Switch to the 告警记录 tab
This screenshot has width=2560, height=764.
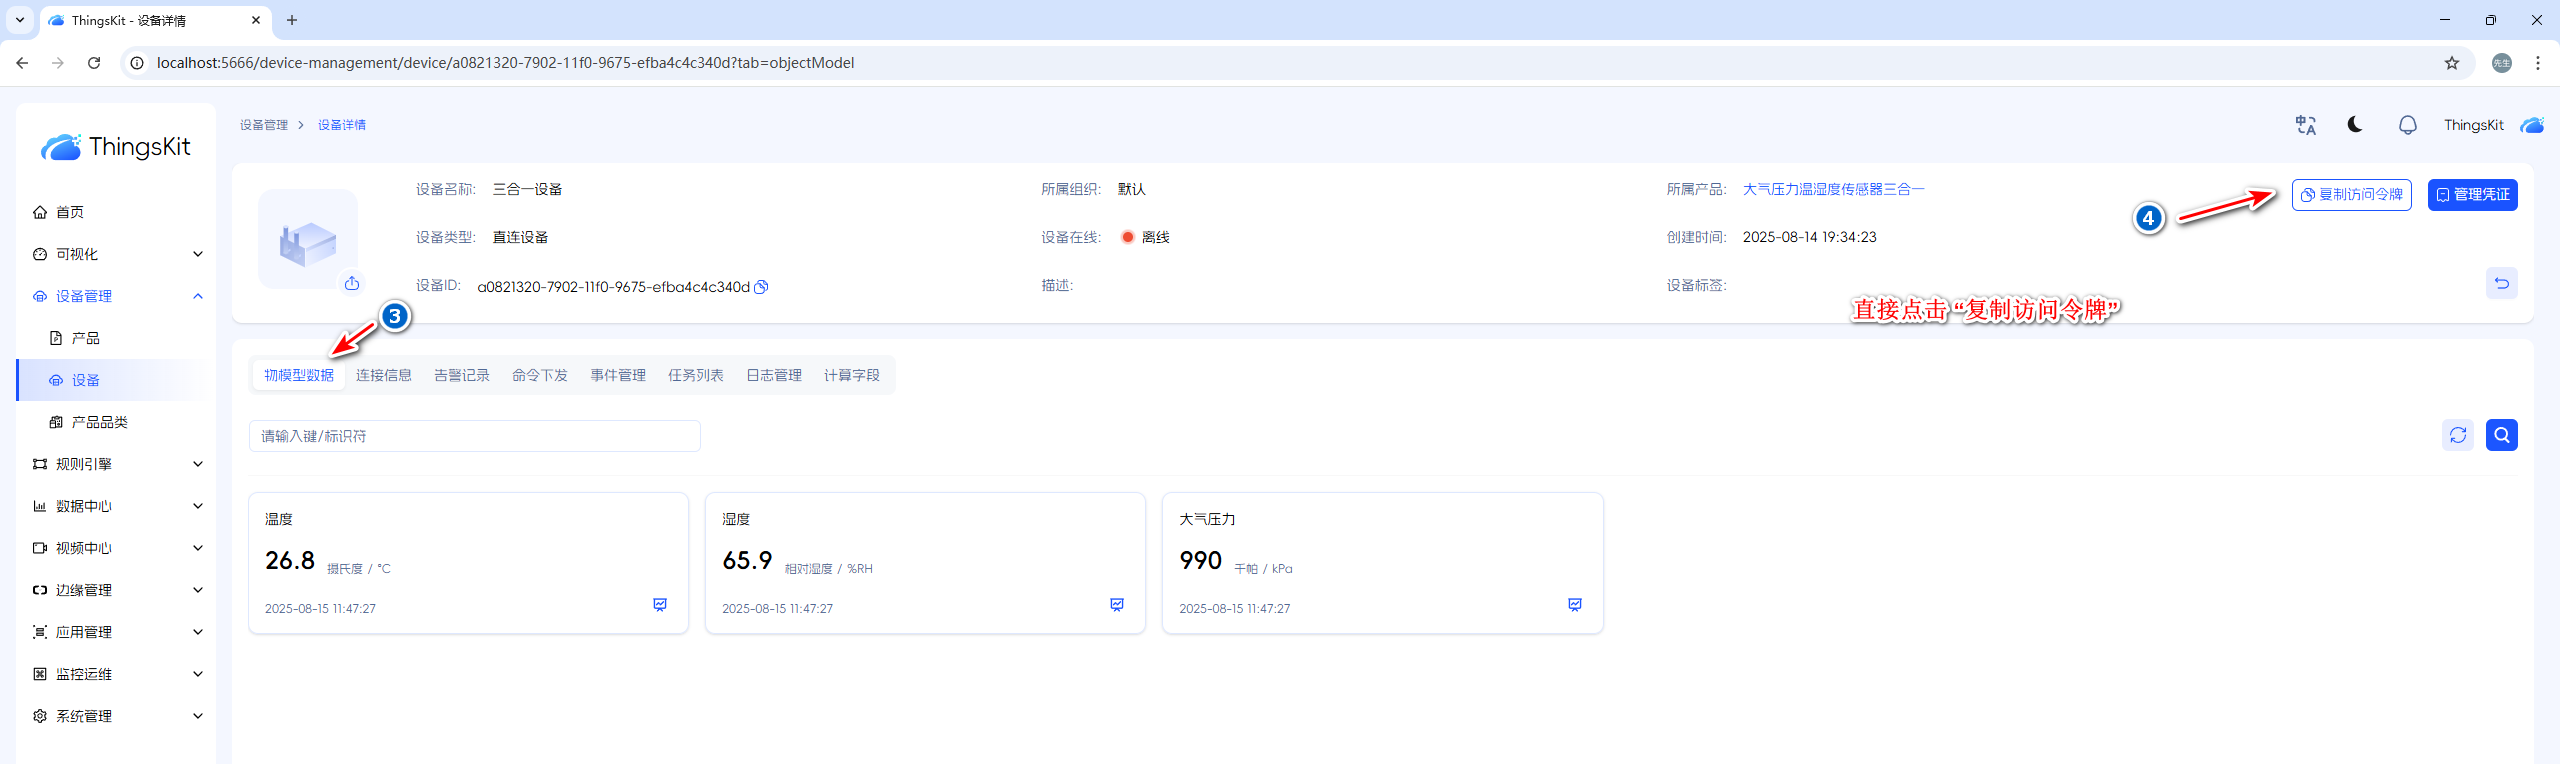pyautogui.click(x=461, y=375)
